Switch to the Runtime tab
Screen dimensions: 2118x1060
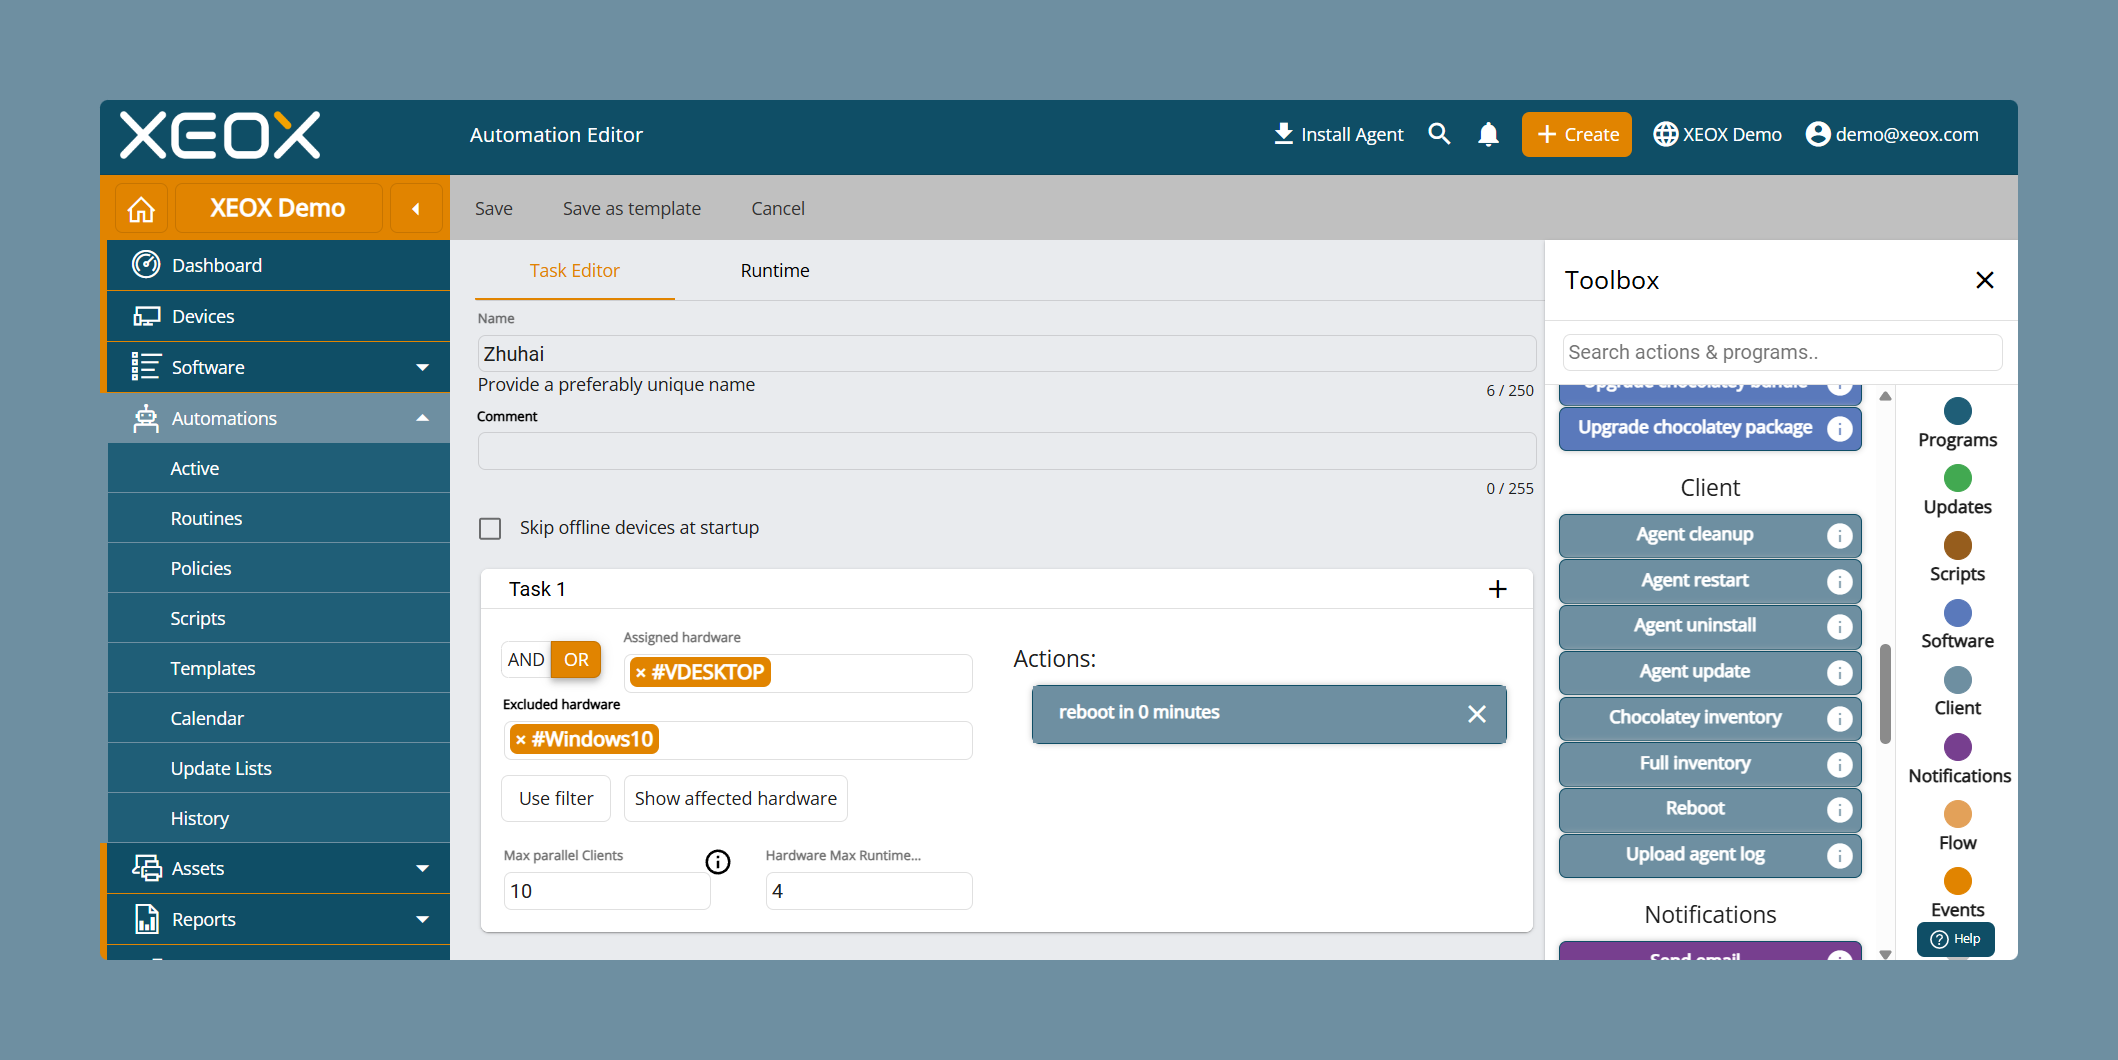tap(775, 271)
